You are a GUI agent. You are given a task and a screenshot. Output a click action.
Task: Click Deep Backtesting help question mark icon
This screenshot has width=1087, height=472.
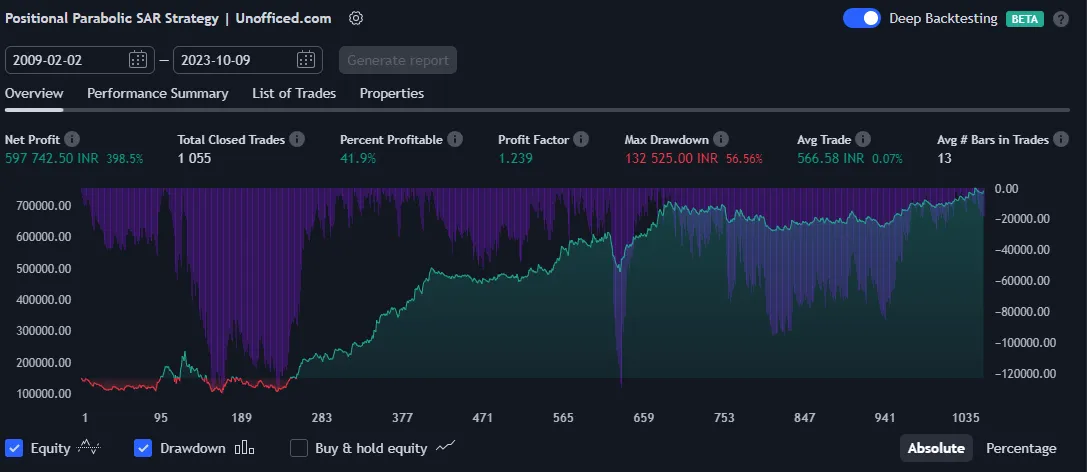pyautogui.click(x=1061, y=18)
